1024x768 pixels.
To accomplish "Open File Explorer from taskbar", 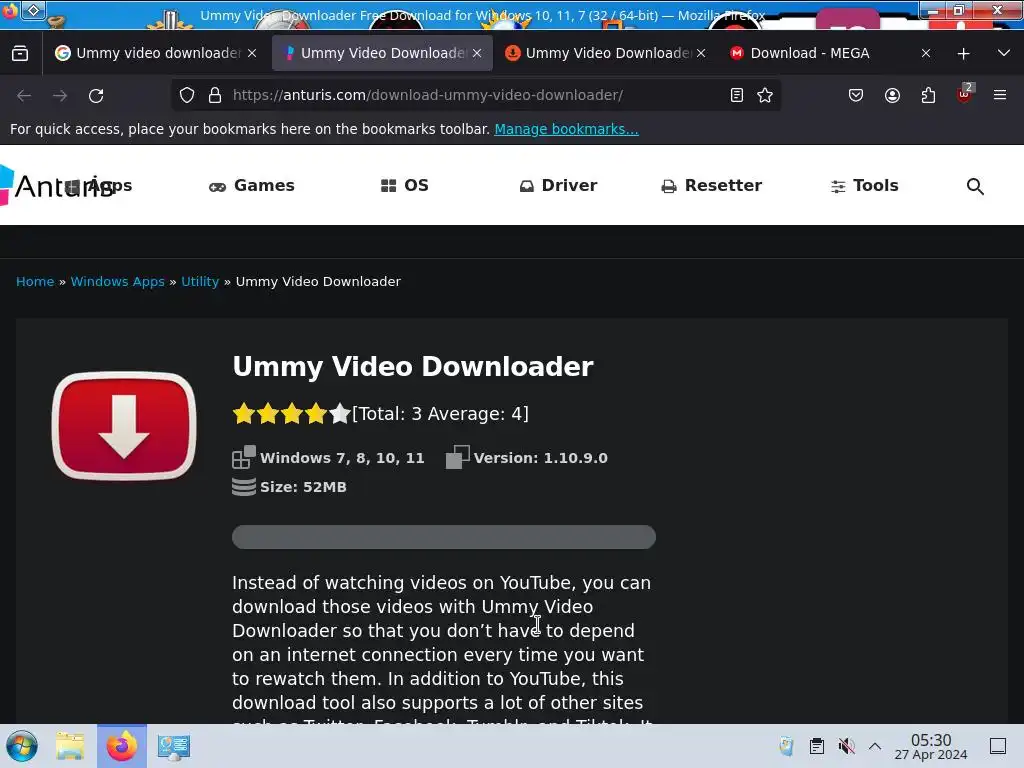I will (x=70, y=746).
